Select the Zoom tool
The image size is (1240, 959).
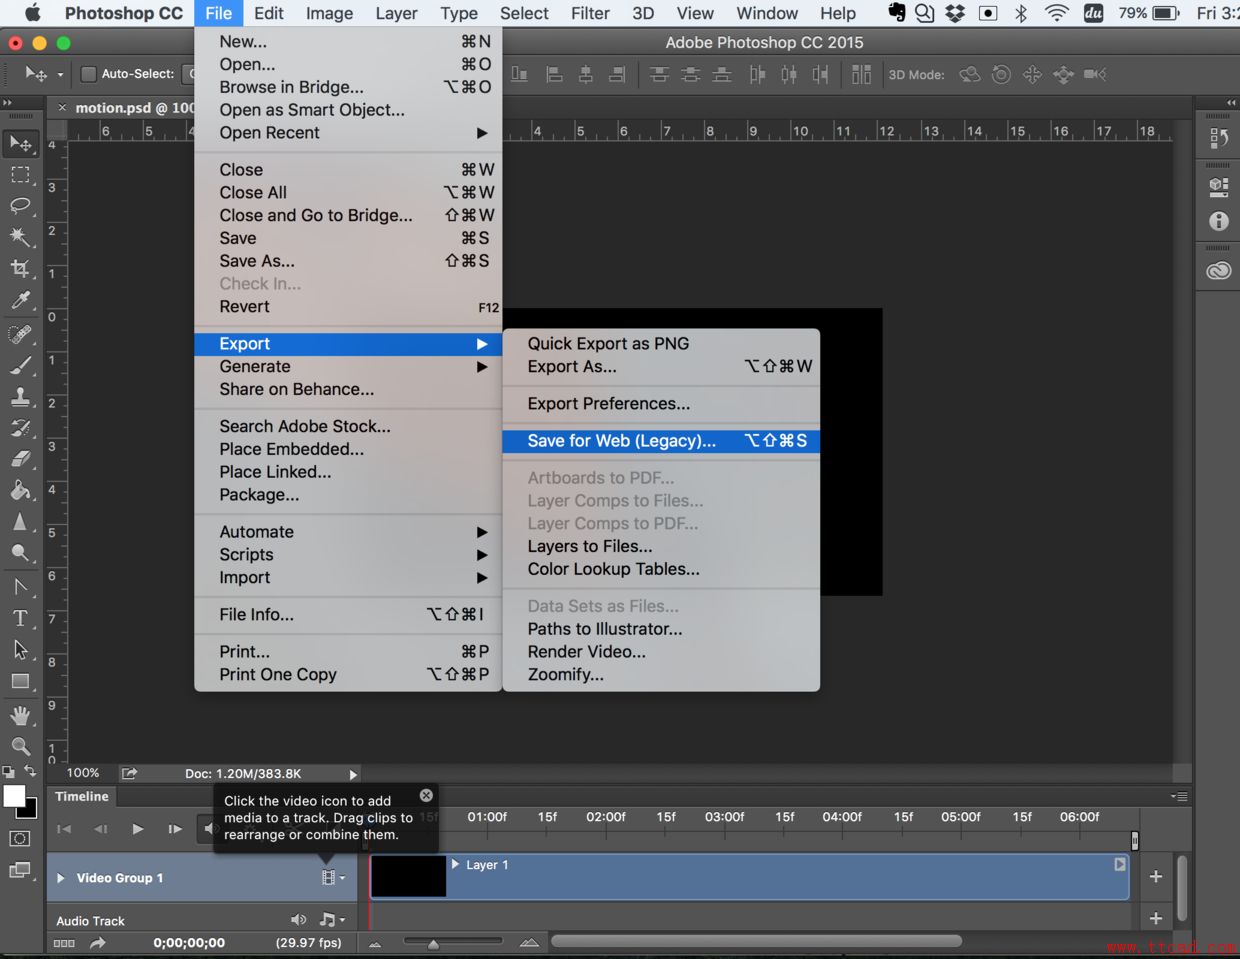pos(20,746)
